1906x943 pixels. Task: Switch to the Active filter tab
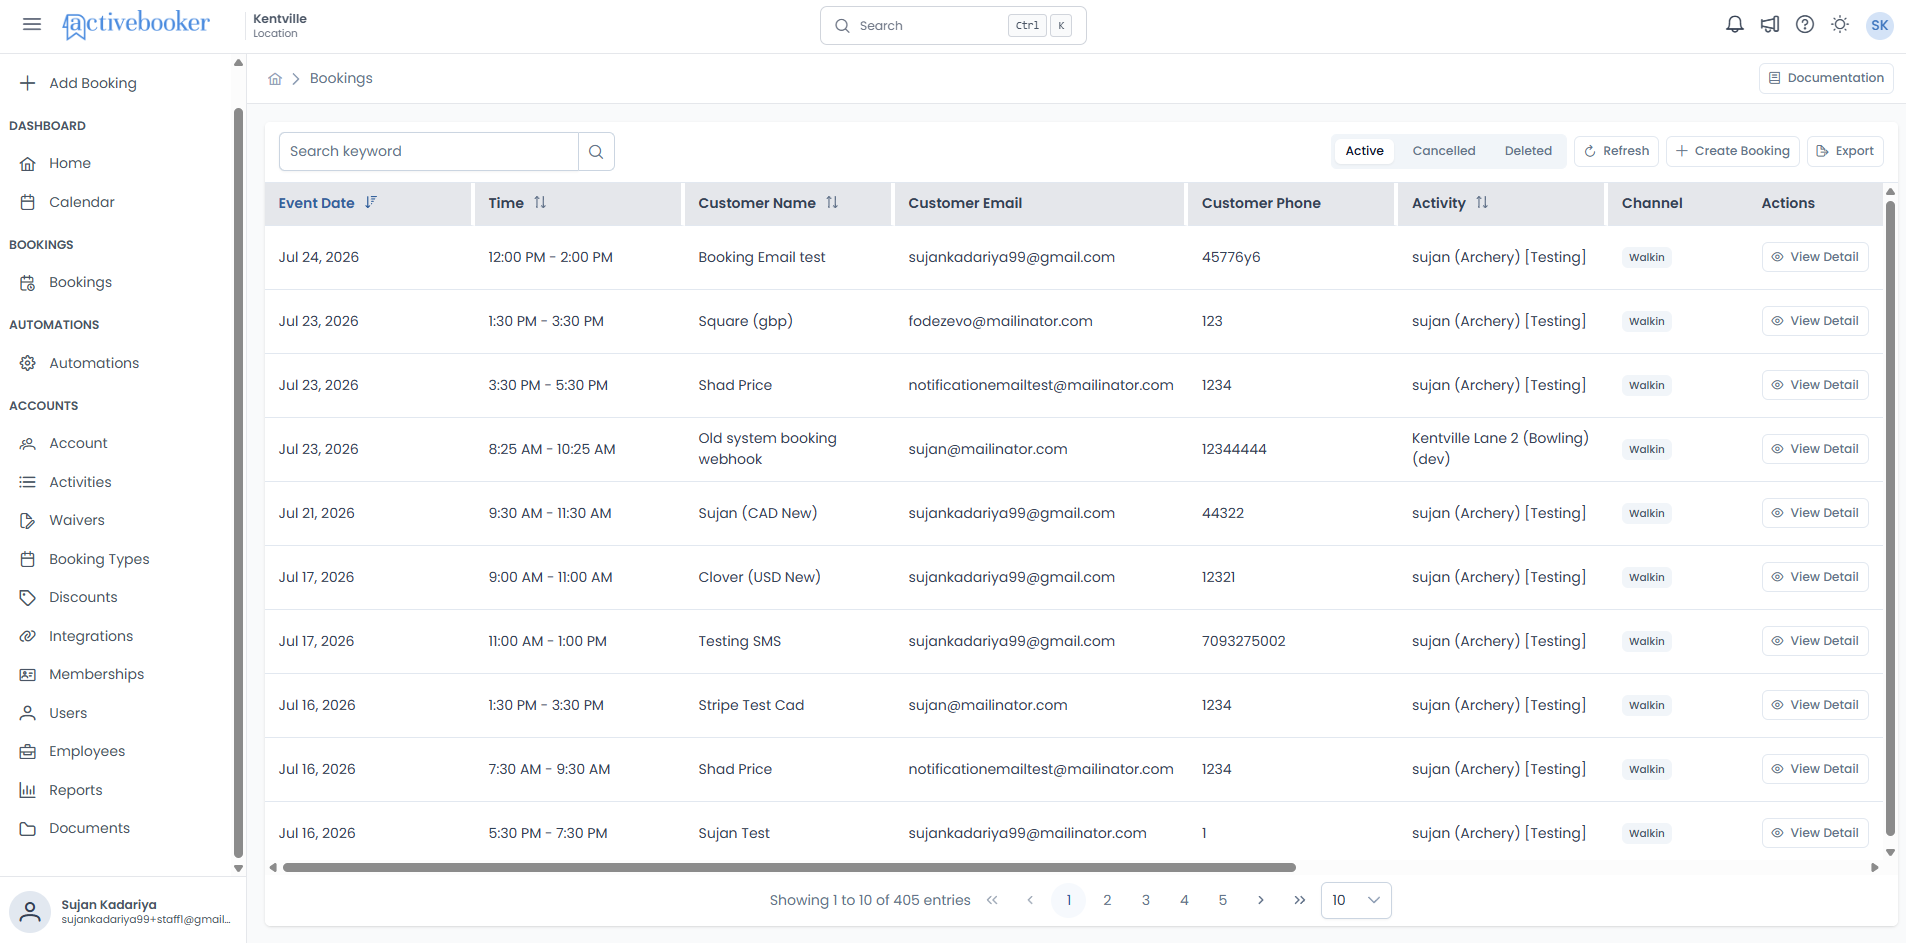coord(1364,151)
